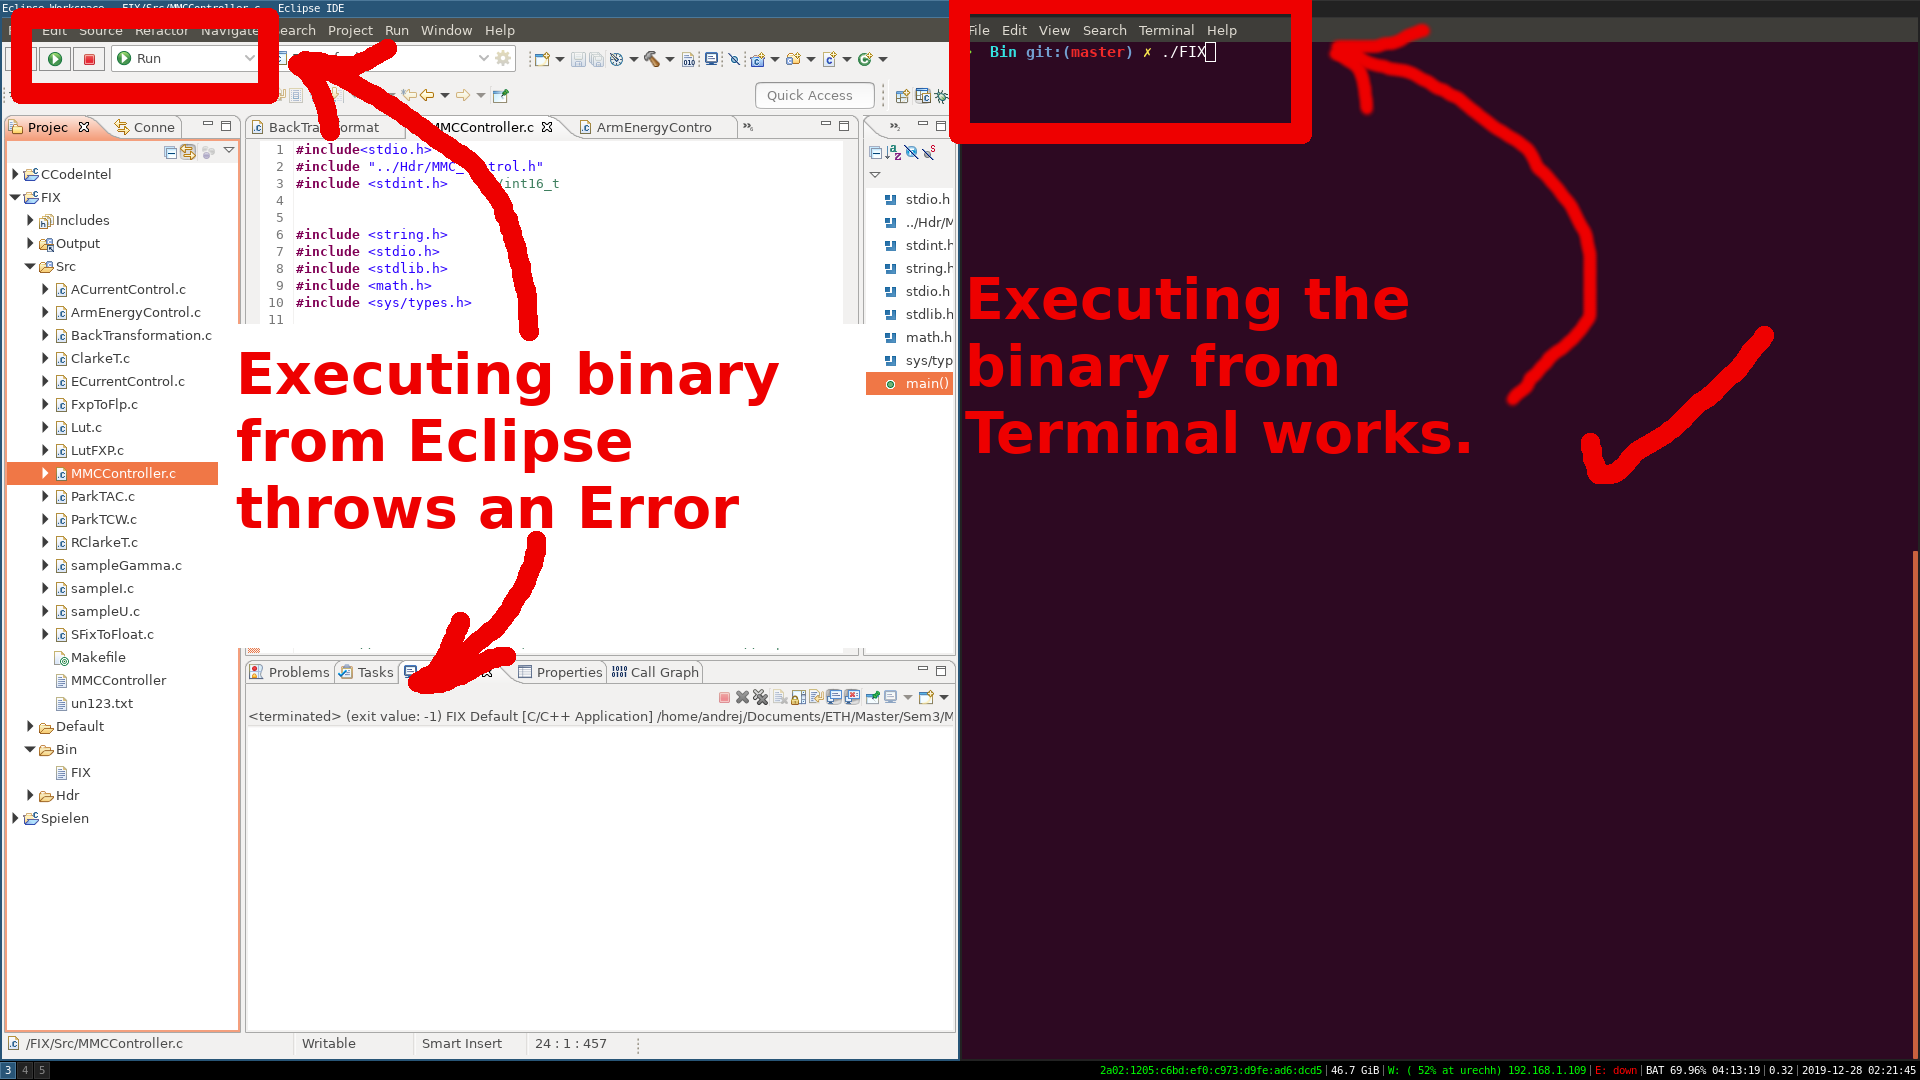Open Run menu in Eclipse menu bar
This screenshot has height=1080, width=1920.
[x=397, y=30]
